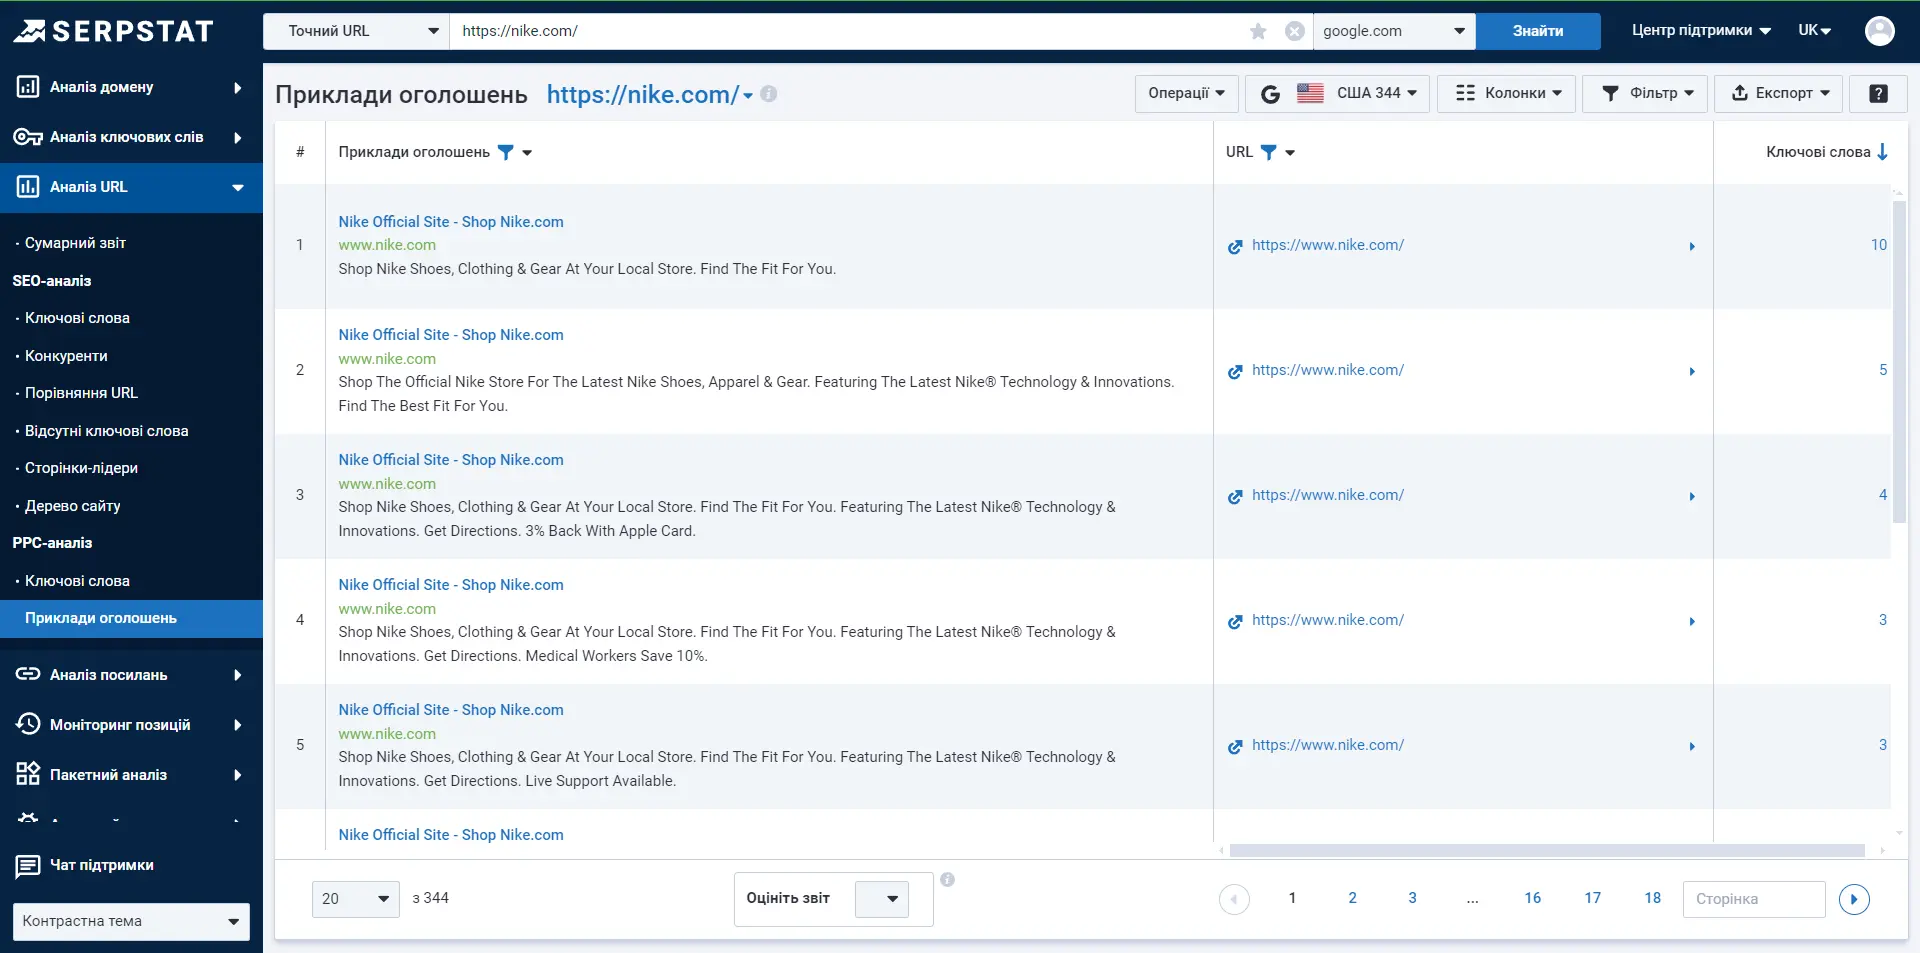Open Nike Official Site ad title in row 4
Screen dimensions: 1920x953
[450, 585]
